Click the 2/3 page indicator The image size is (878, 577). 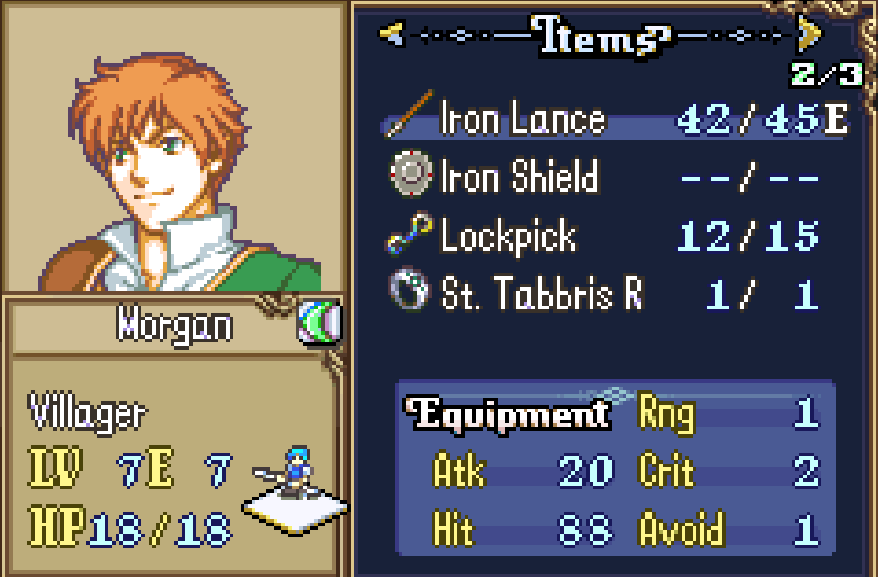(826, 75)
